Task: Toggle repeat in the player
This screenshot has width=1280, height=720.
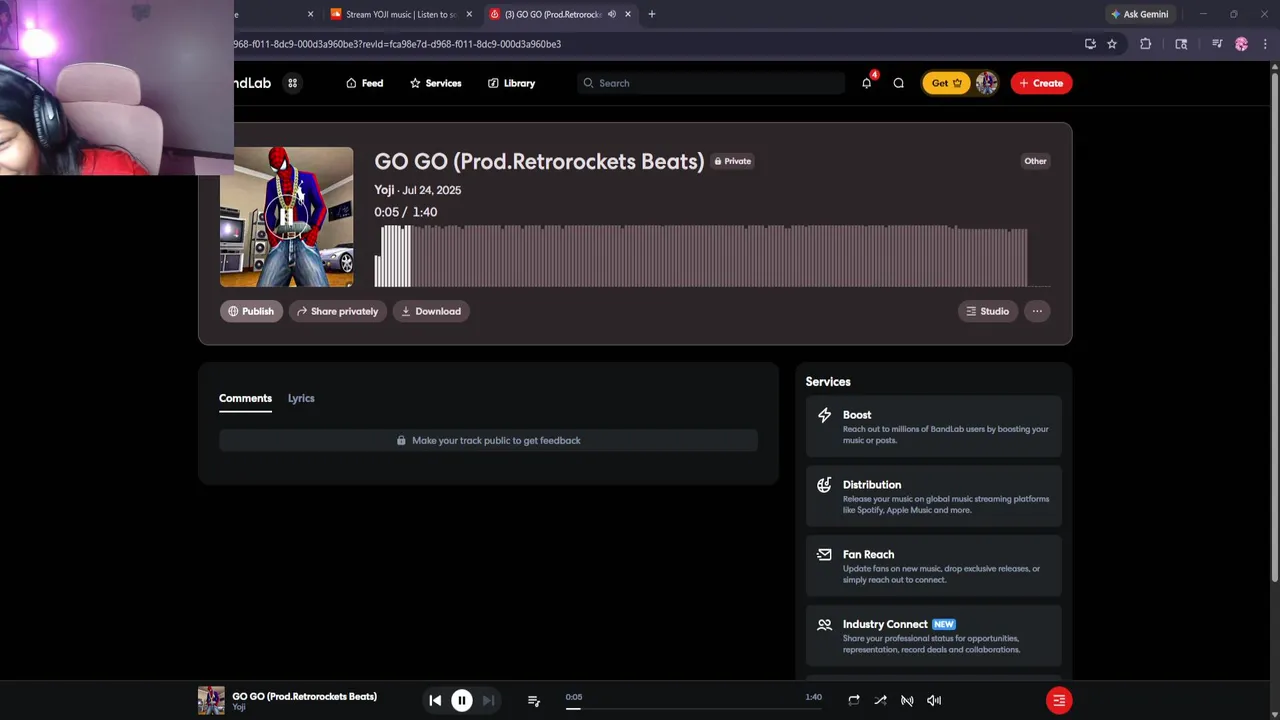Action: (854, 701)
